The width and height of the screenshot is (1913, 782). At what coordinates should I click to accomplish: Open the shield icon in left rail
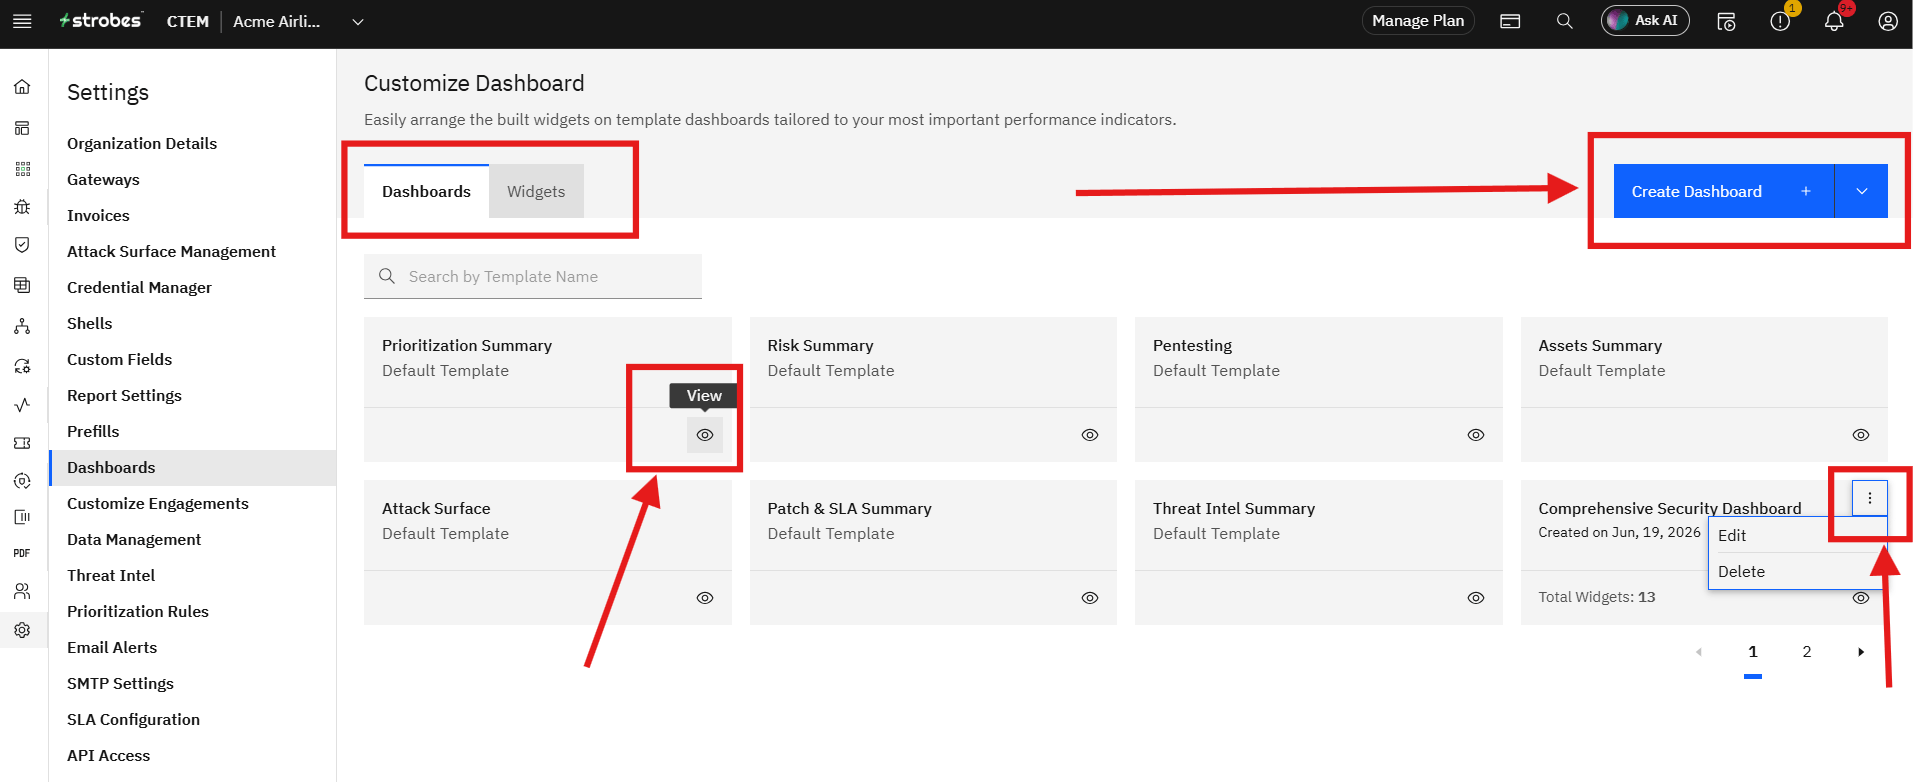tap(22, 245)
